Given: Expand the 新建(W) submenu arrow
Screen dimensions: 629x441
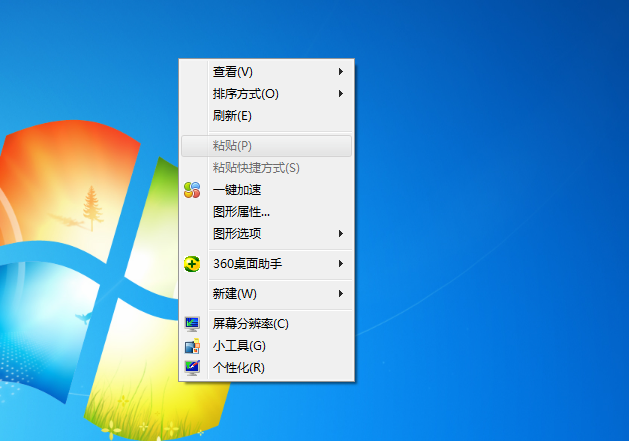Looking at the screenshot, I should point(341,294).
